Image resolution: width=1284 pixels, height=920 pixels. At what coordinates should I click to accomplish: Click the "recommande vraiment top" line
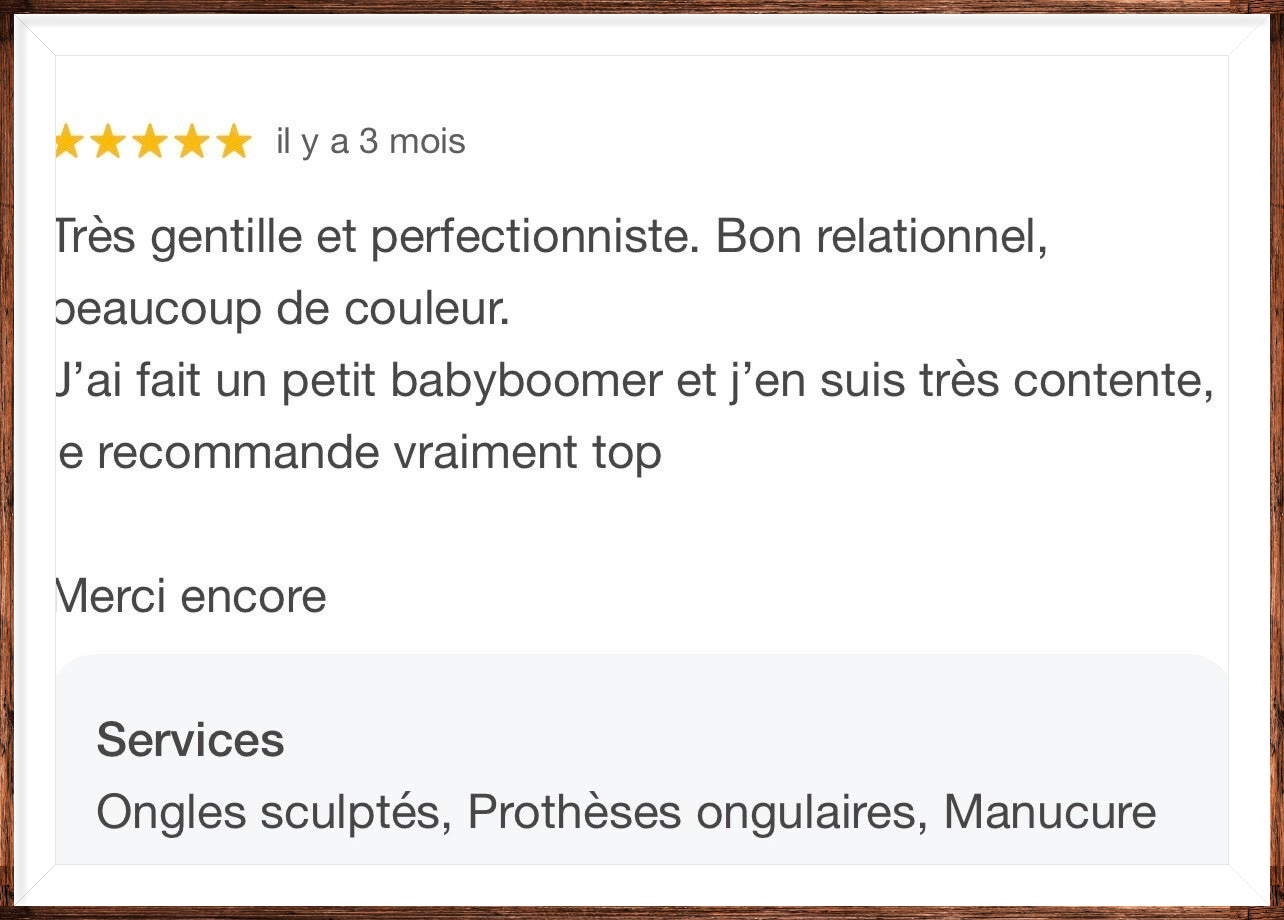(x=378, y=453)
